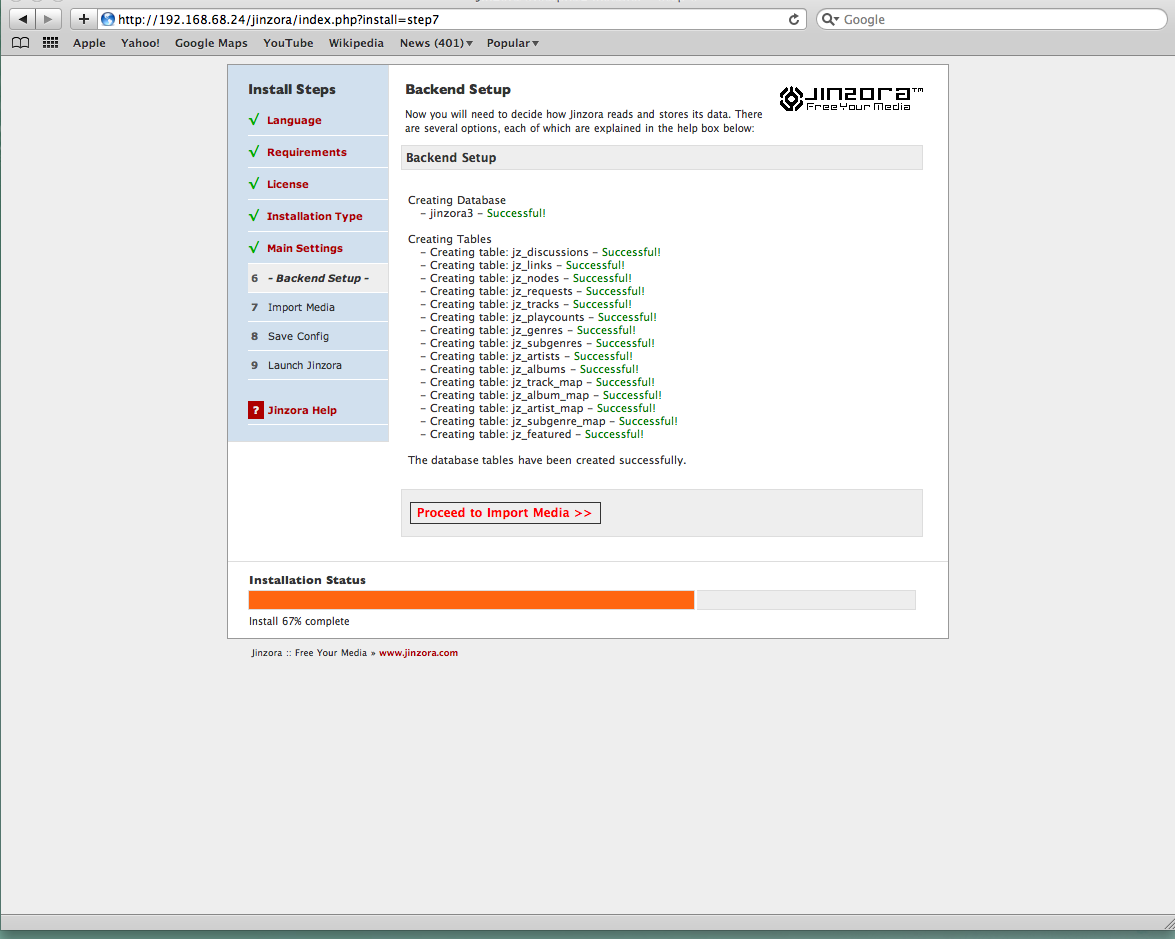The height and width of the screenshot is (939, 1175).
Task: Click the 'jz_track_map' table creation line
Action: (x=537, y=382)
